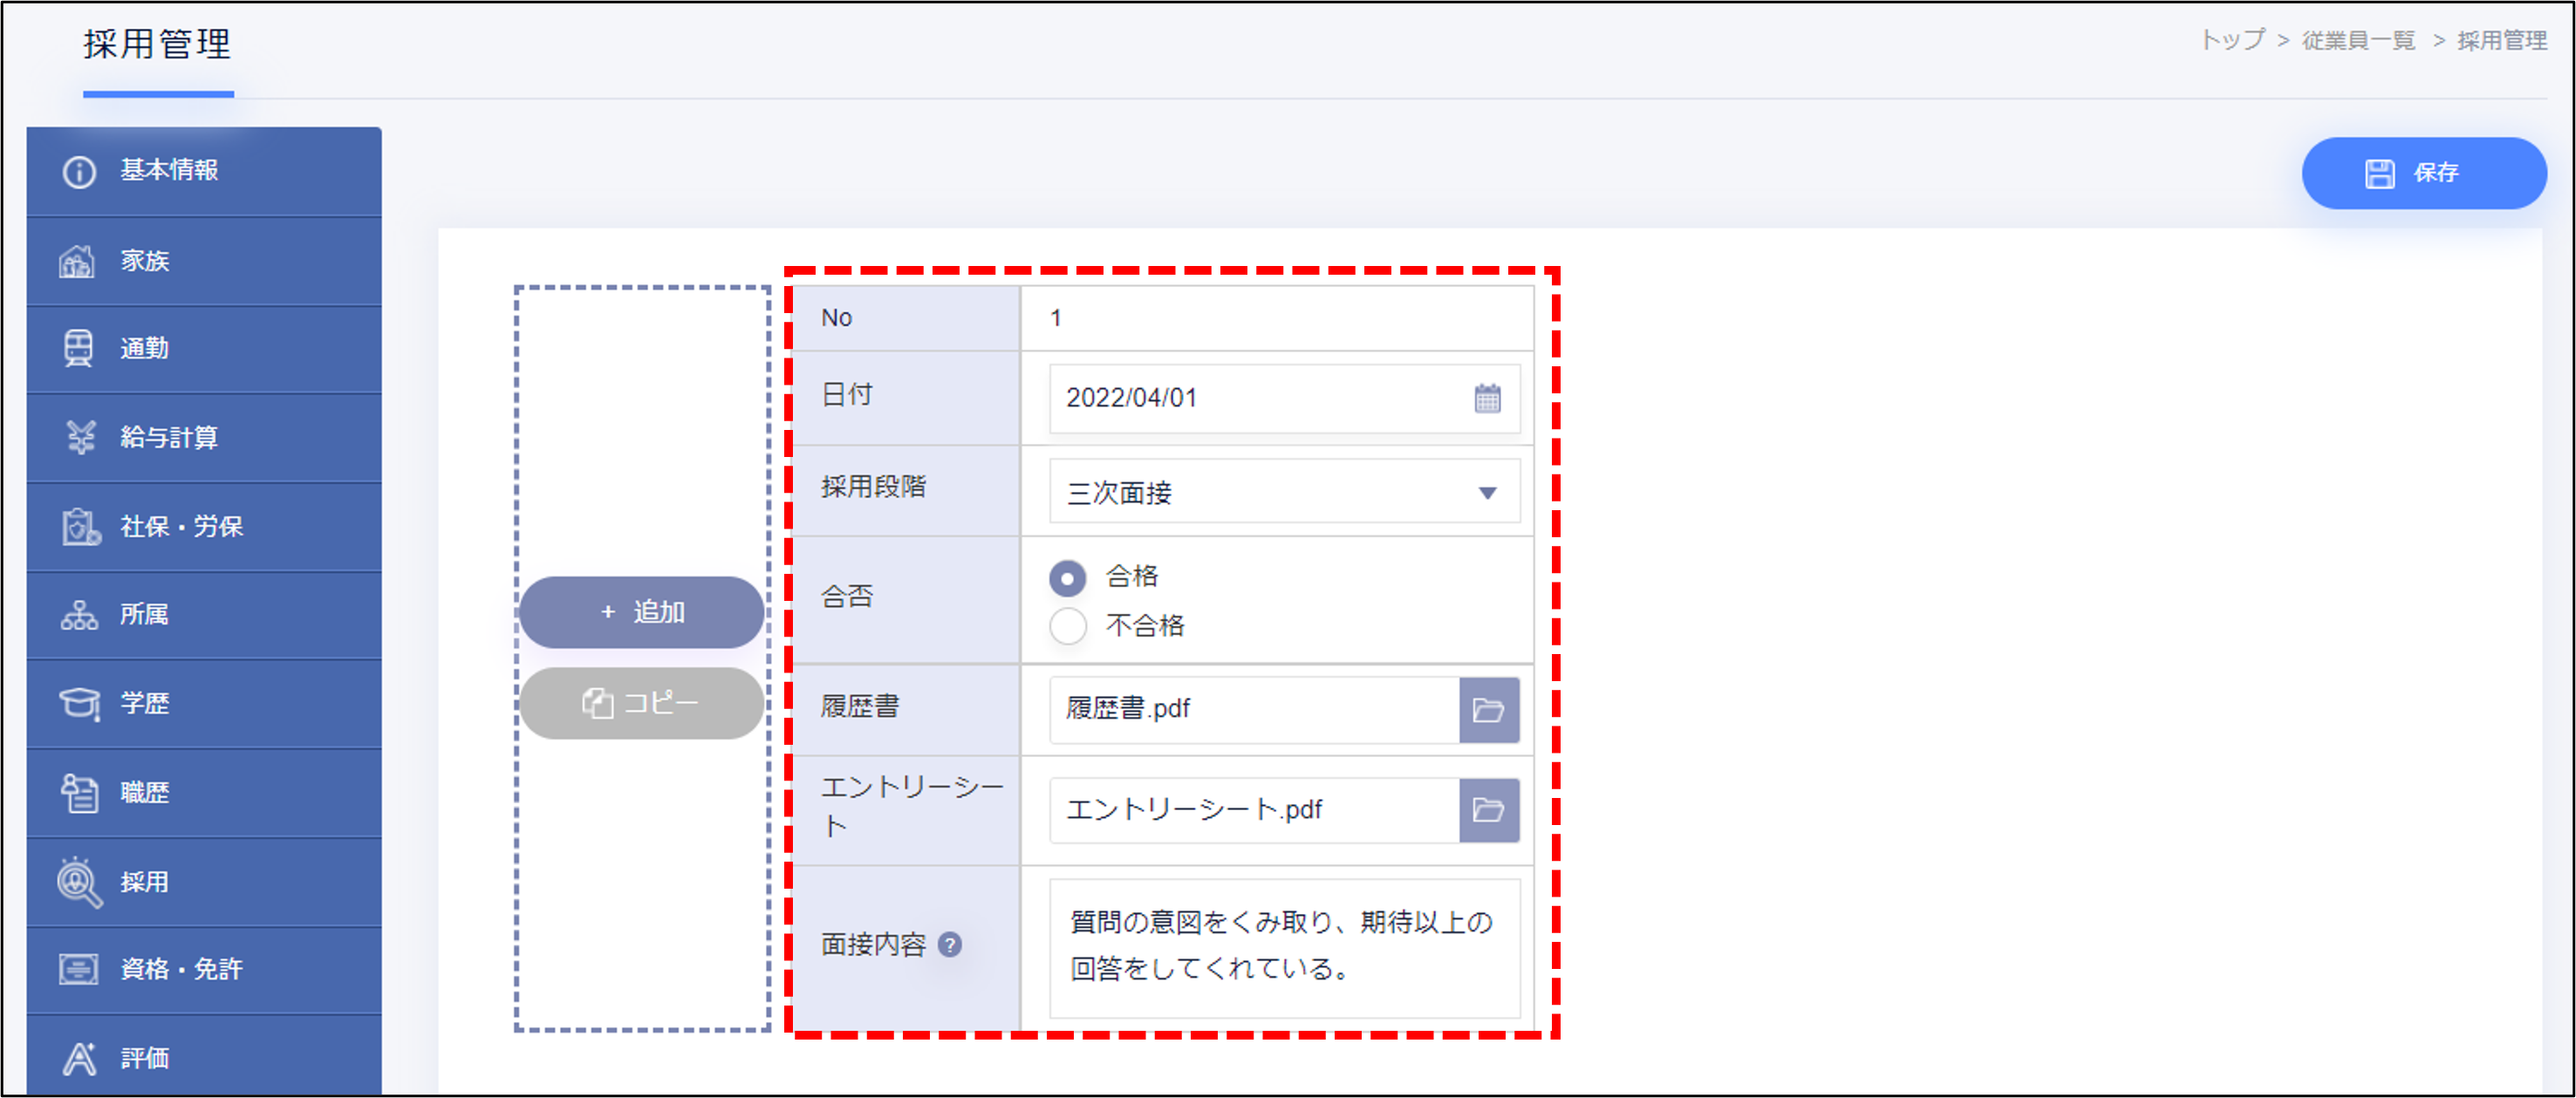Image resolution: width=2576 pixels, height=1098 pixels.
Task: Click the train icon for 通勤
Action: coord(79,348)
